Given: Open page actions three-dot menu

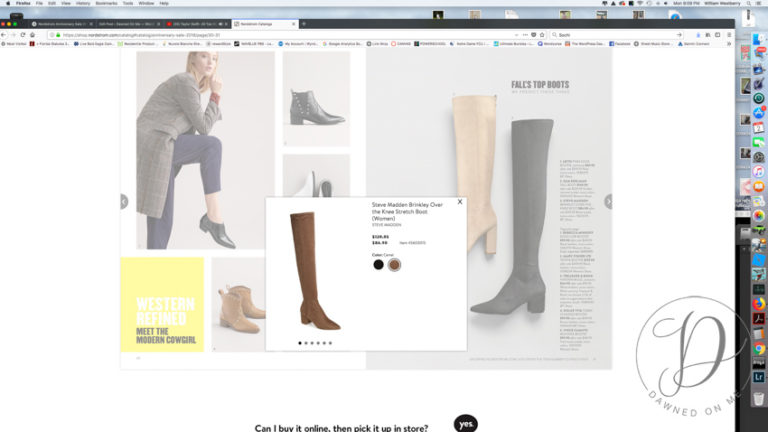Looking at the screenshot, I should 525,35.
